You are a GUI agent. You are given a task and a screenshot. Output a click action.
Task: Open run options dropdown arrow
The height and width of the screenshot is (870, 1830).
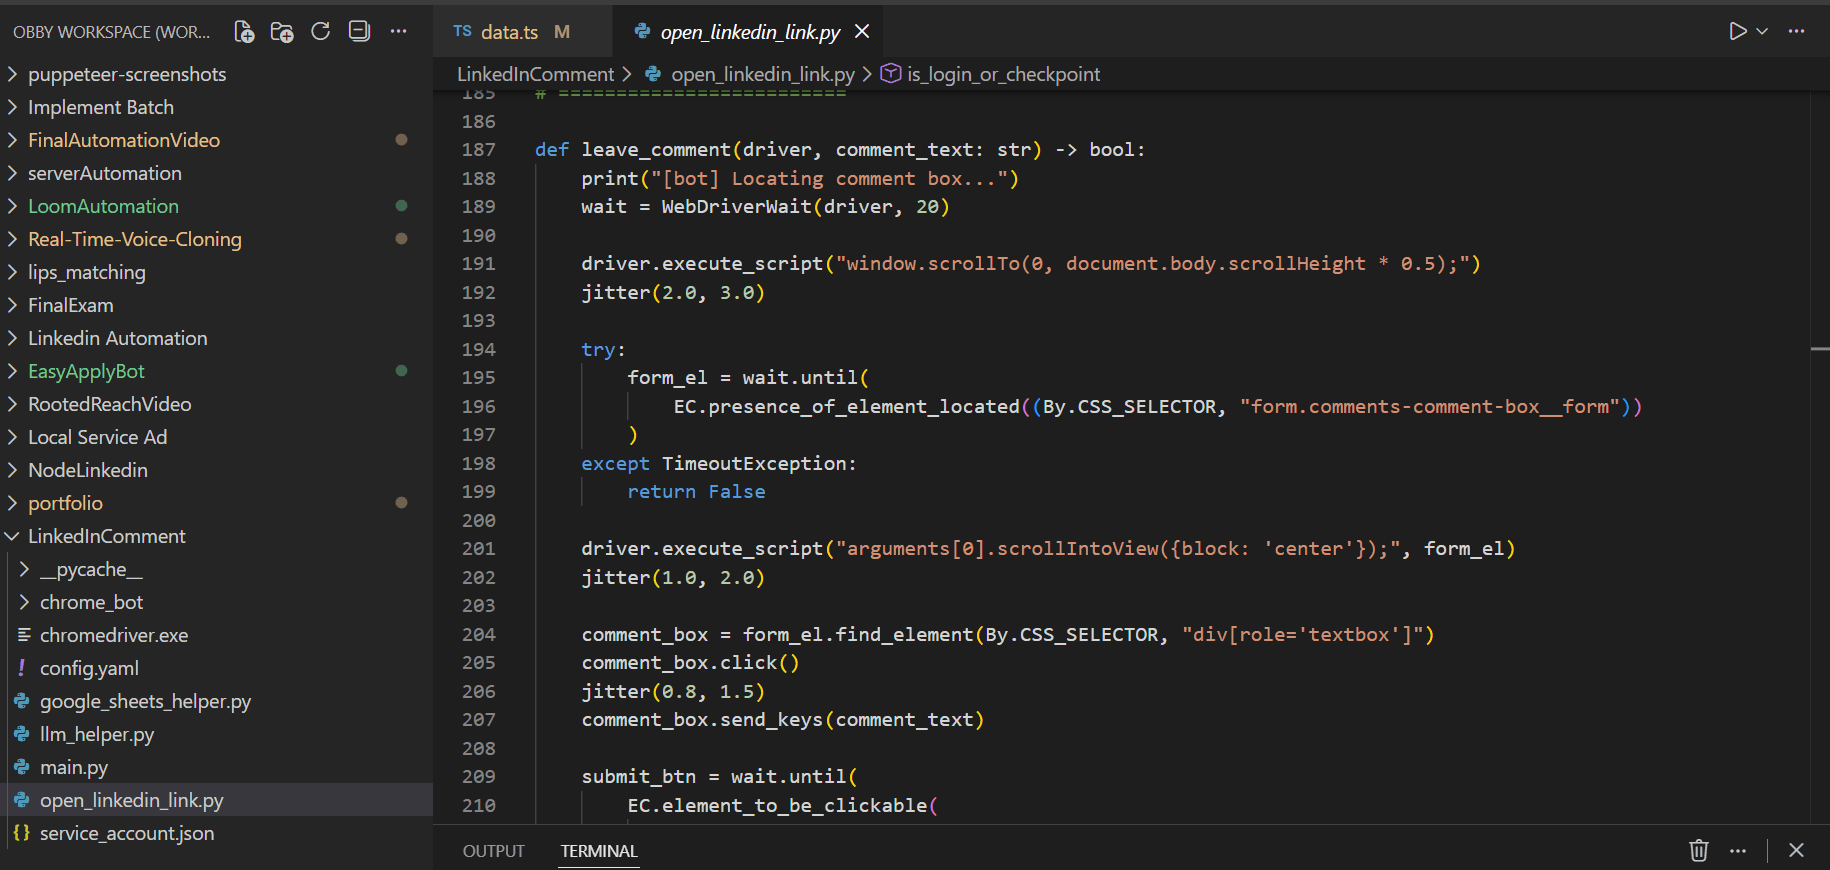[1762, 31]
